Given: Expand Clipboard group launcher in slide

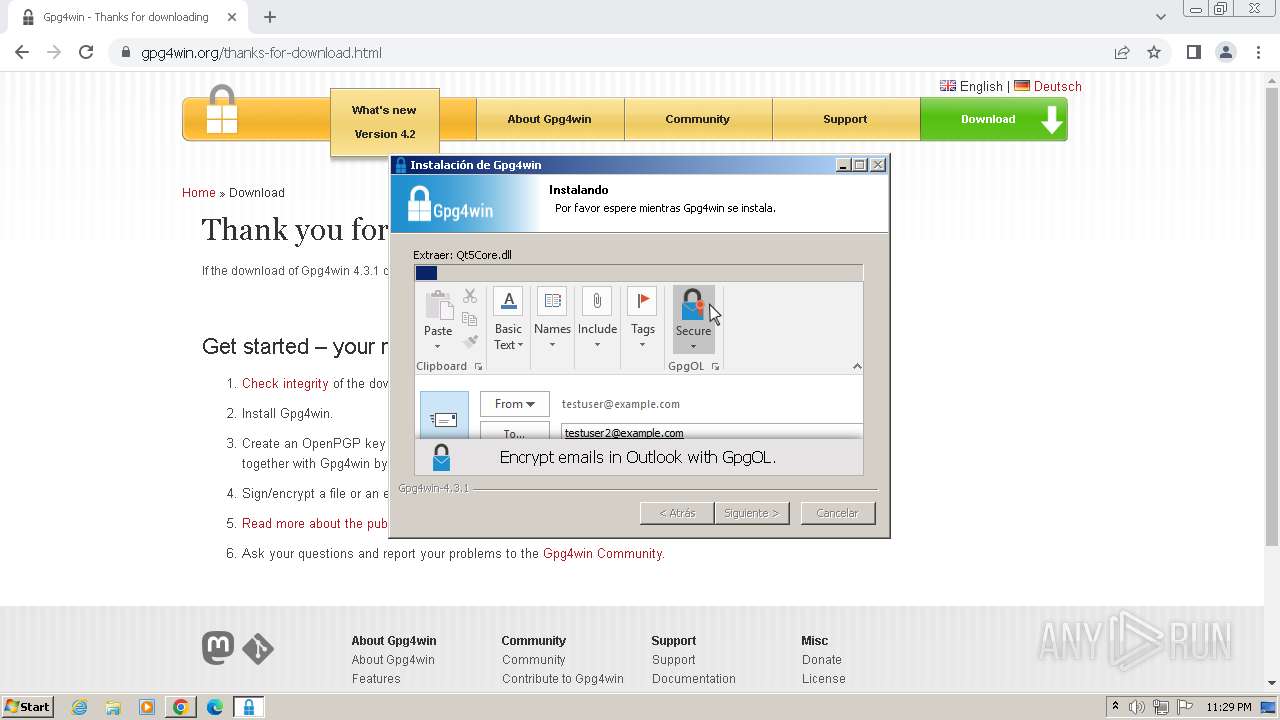Looking at the screenshot, I should [478, 367].
